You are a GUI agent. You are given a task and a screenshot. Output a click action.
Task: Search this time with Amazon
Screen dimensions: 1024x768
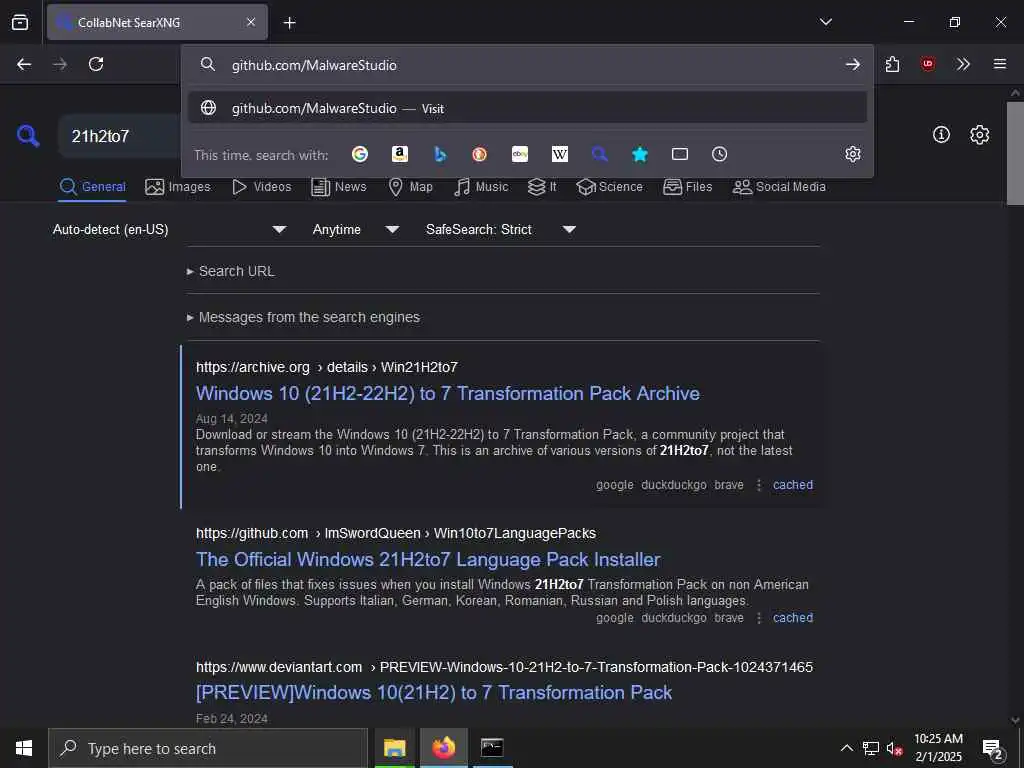[400, 154]
